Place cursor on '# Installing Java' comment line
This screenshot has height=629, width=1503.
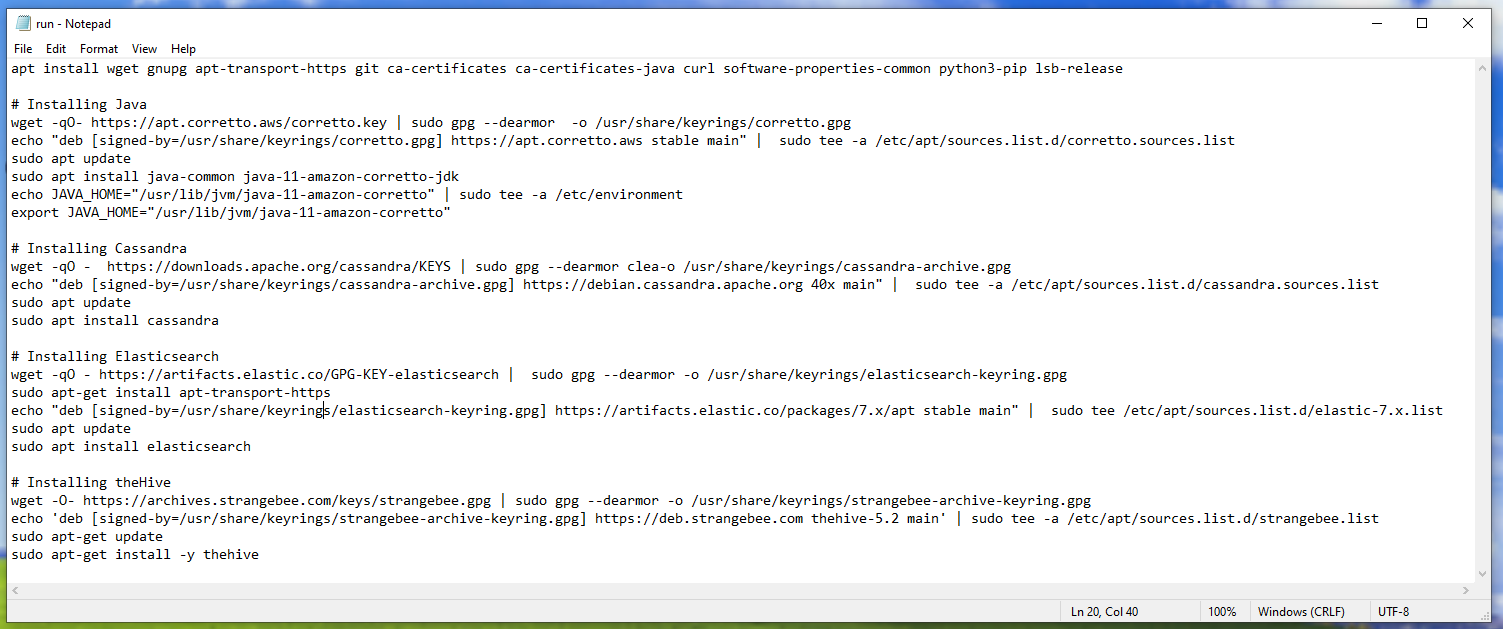79,104
